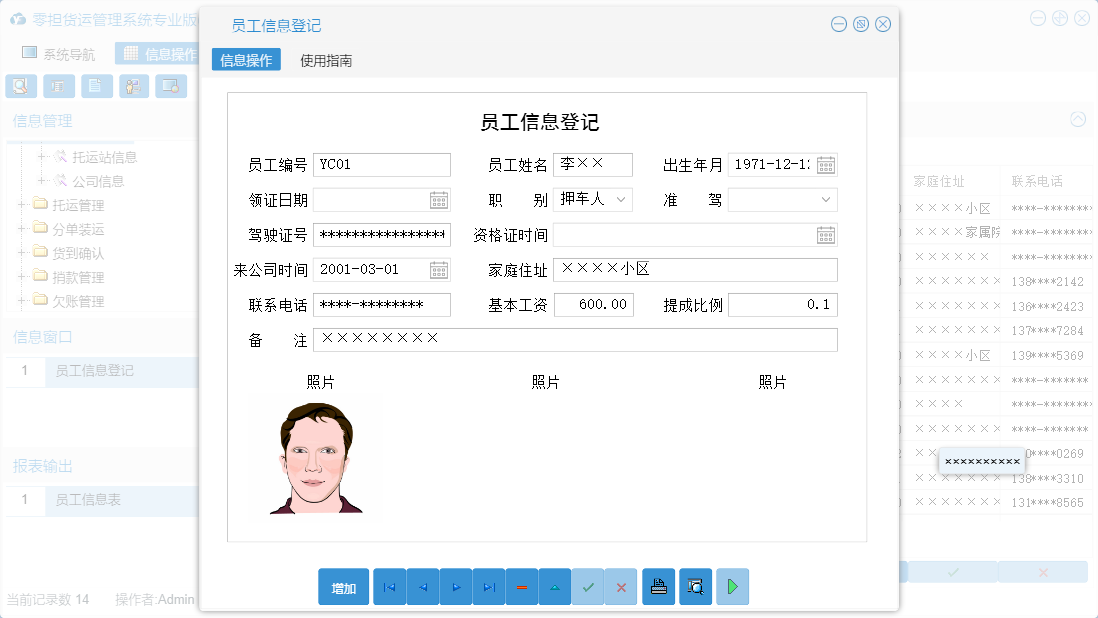Cancel changes with the red X icon
This screenshot has height=618, width=1098.
point(620,587)
